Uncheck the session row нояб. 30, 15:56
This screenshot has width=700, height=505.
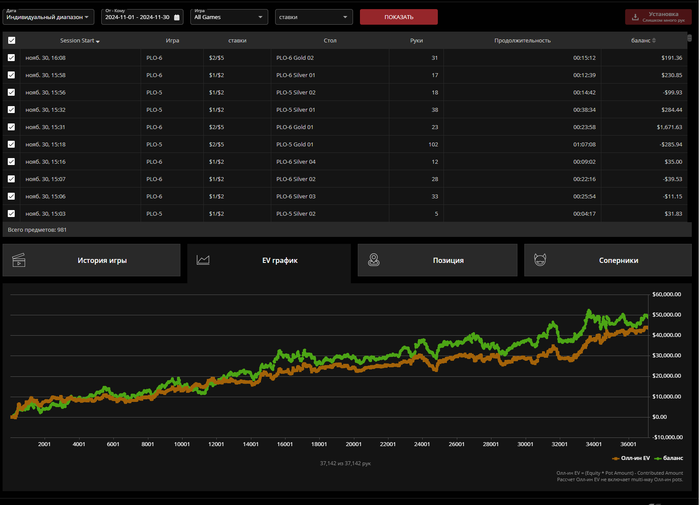[x=12, y=92]
